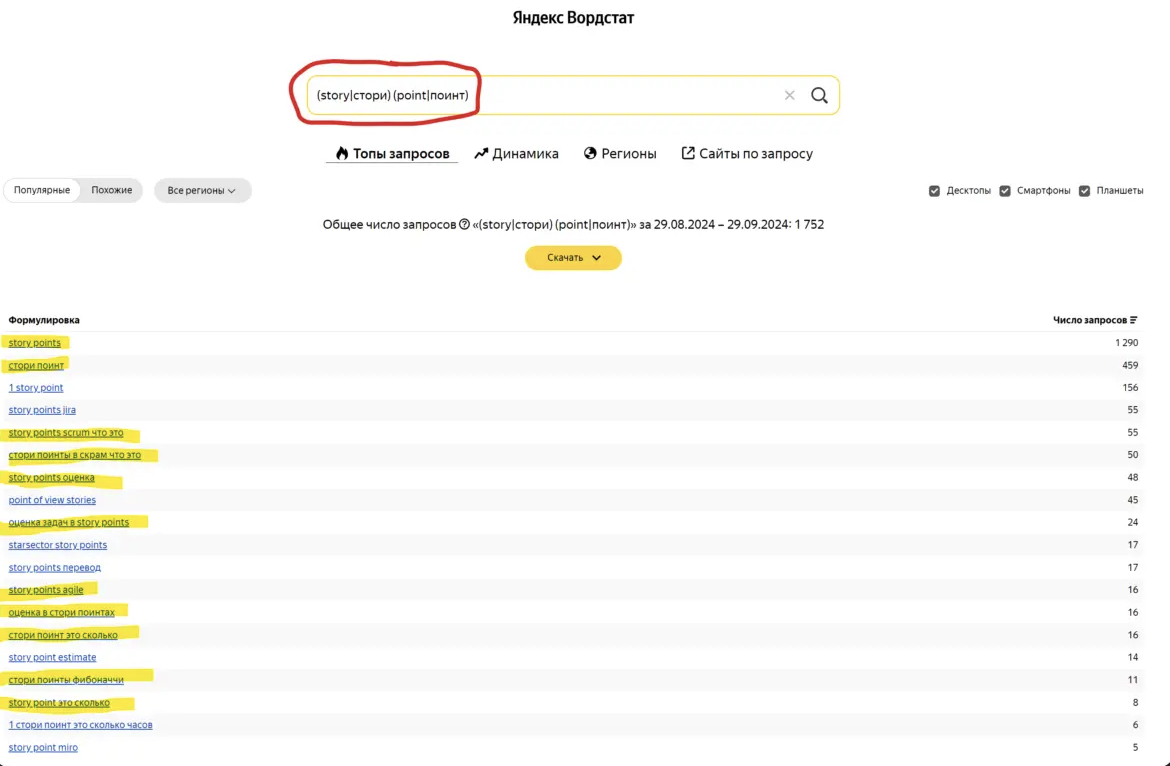Click the sort icon near Число запросов
The width and height of the screenshot is (1170, 766).
coord(1133,320)
